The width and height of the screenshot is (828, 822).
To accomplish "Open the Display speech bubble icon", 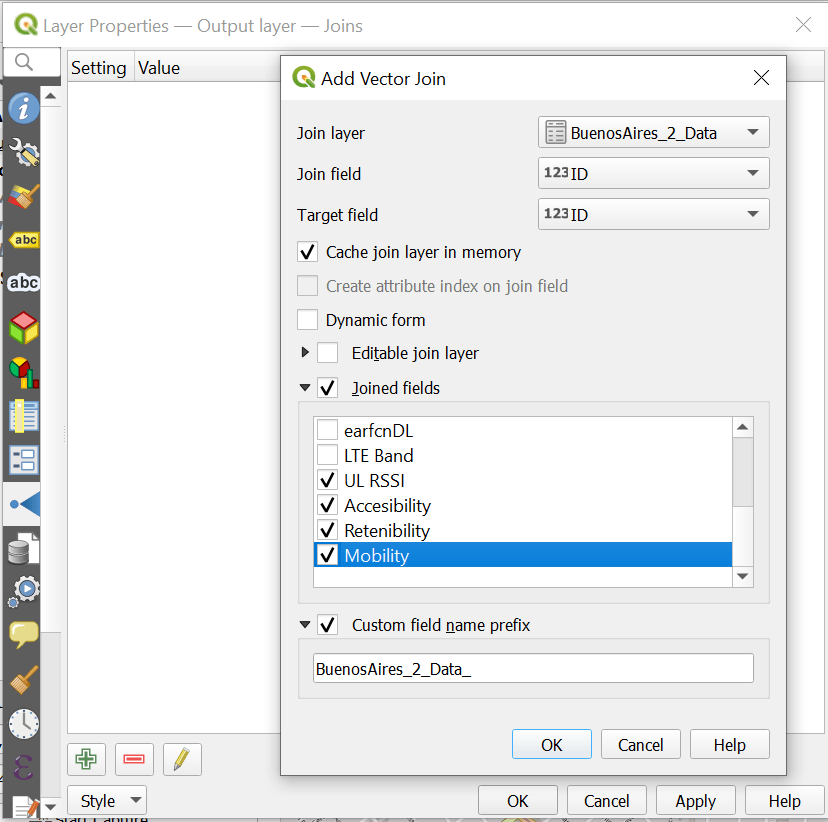I will [x=24, y=634].
